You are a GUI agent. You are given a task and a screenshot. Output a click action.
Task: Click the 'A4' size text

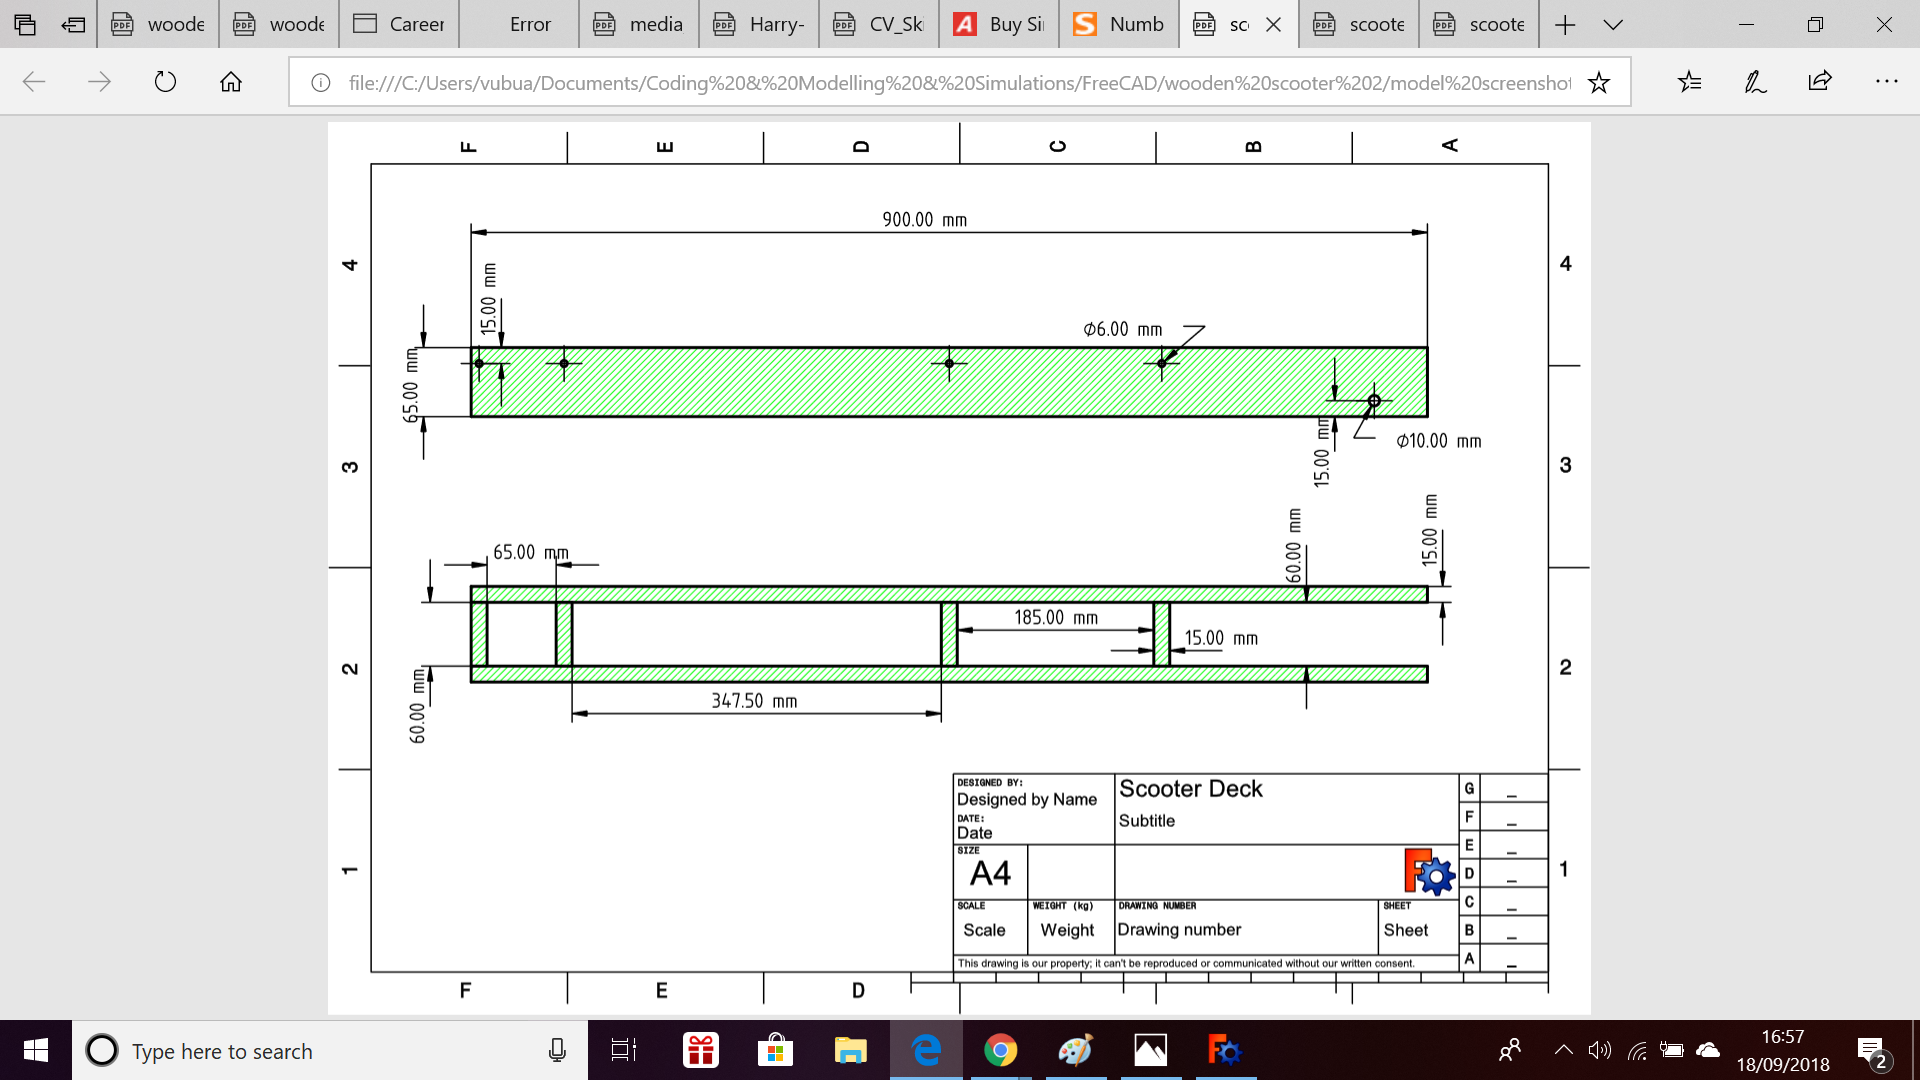(990, 873)
